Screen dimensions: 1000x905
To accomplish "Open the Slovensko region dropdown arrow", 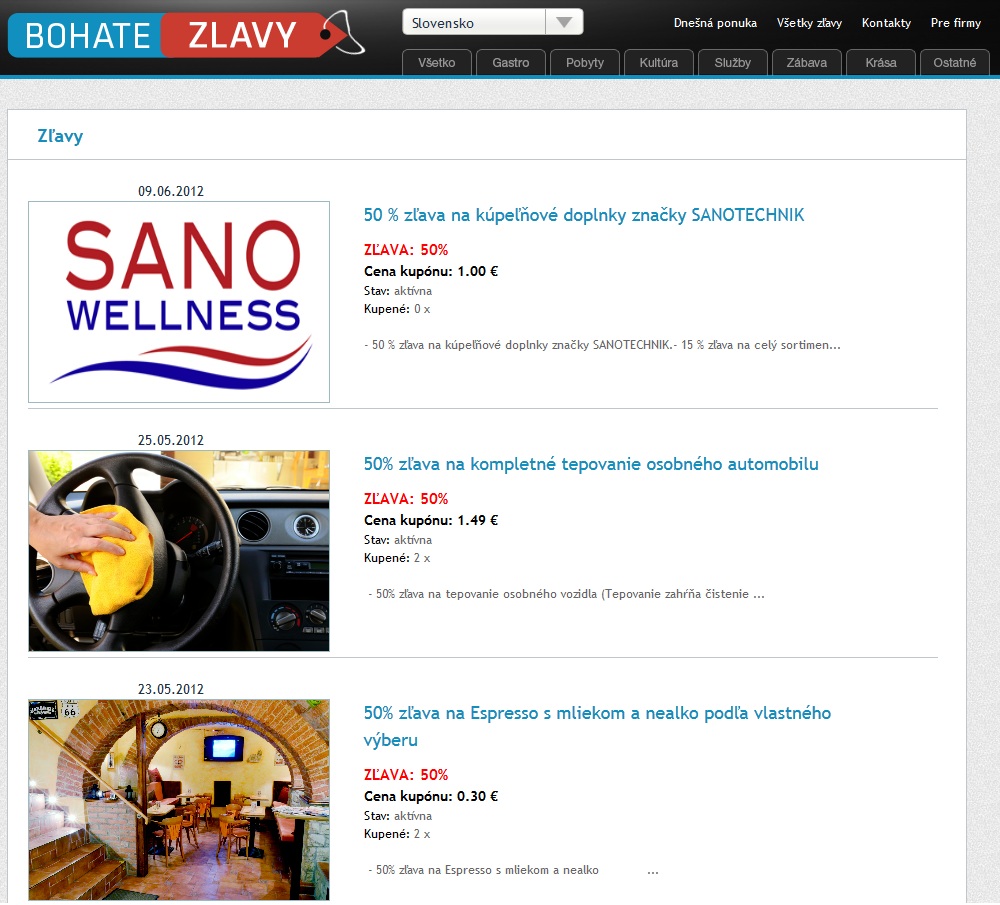I will point(564,22).
